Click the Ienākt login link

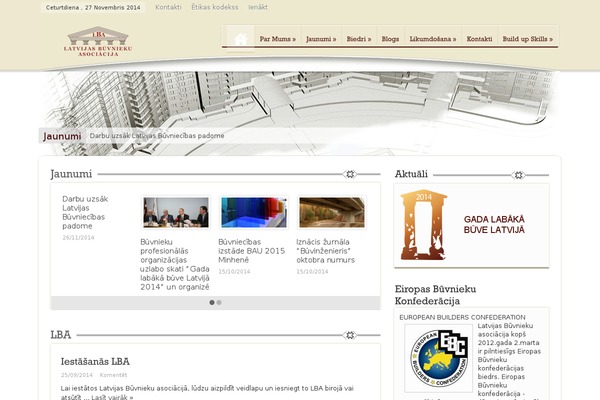(x=258, y=7)
